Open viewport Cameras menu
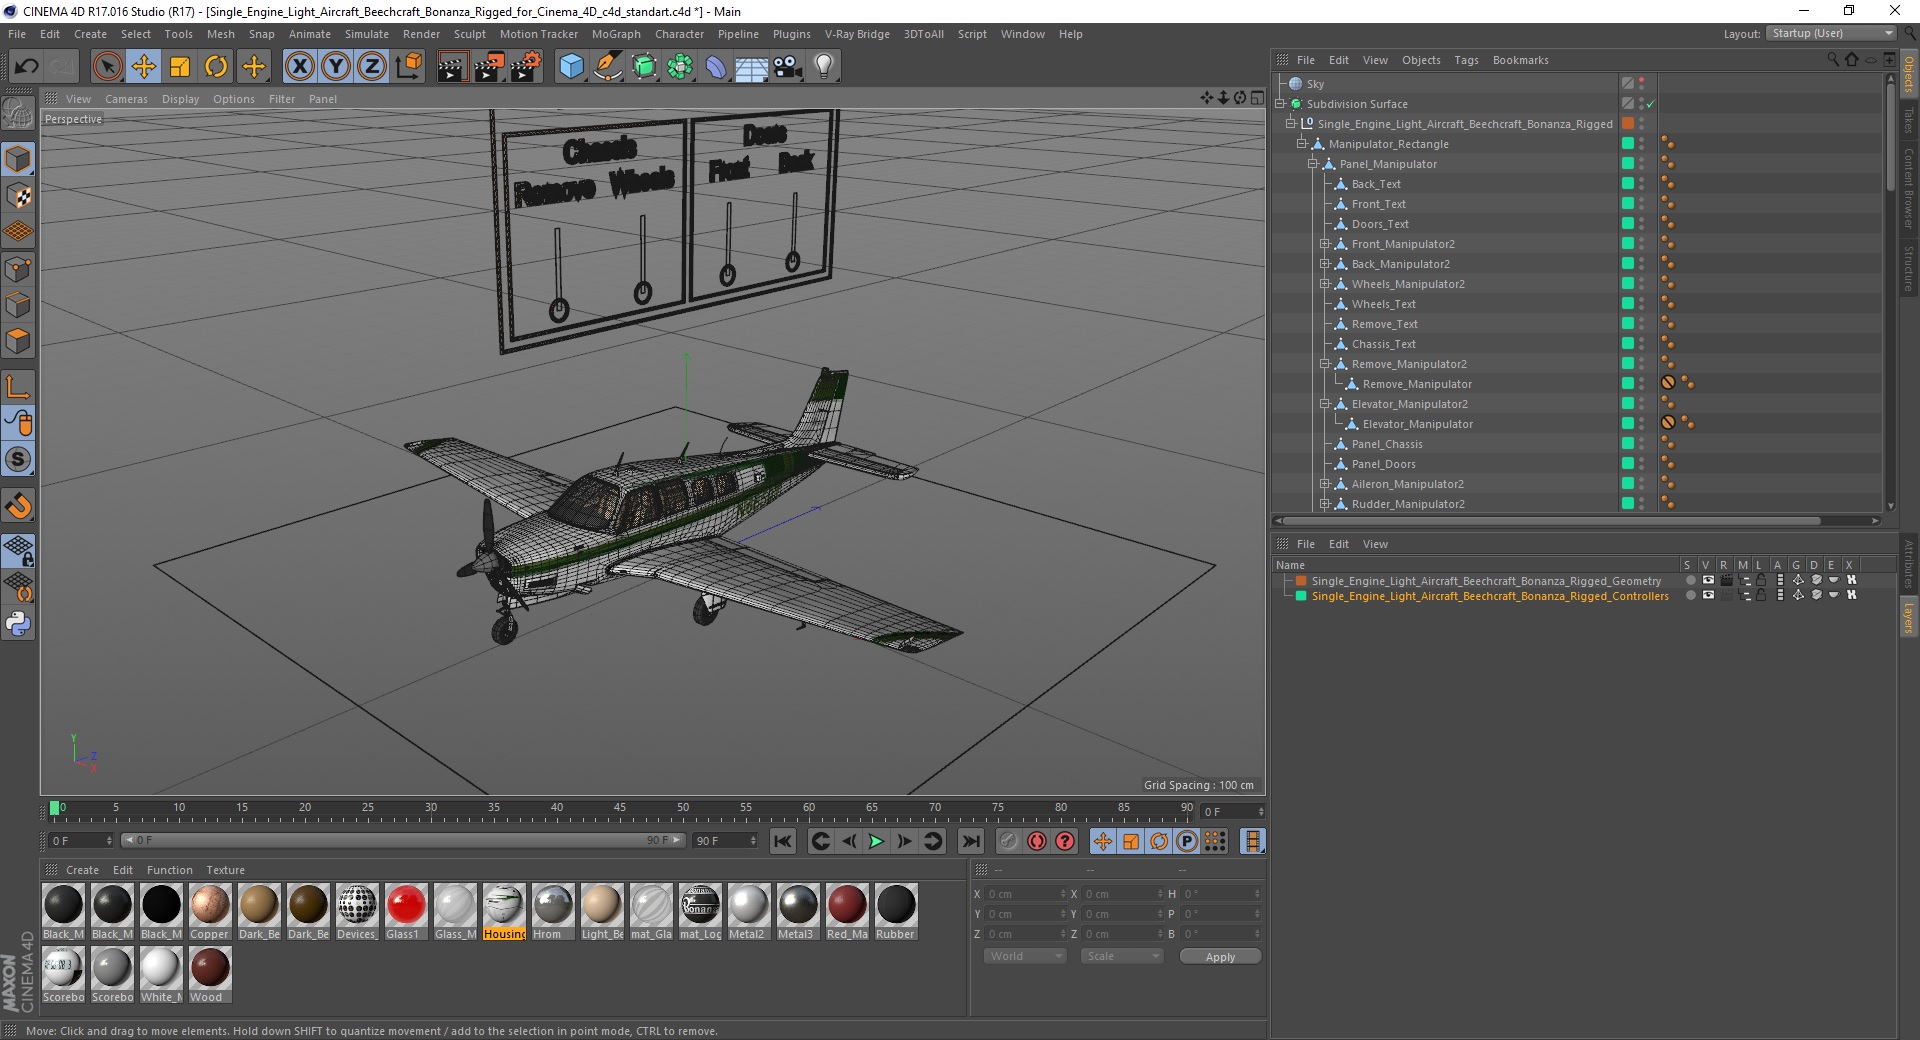The width and height of the screenshot is (1920, 1040). [x=126, y=99]
